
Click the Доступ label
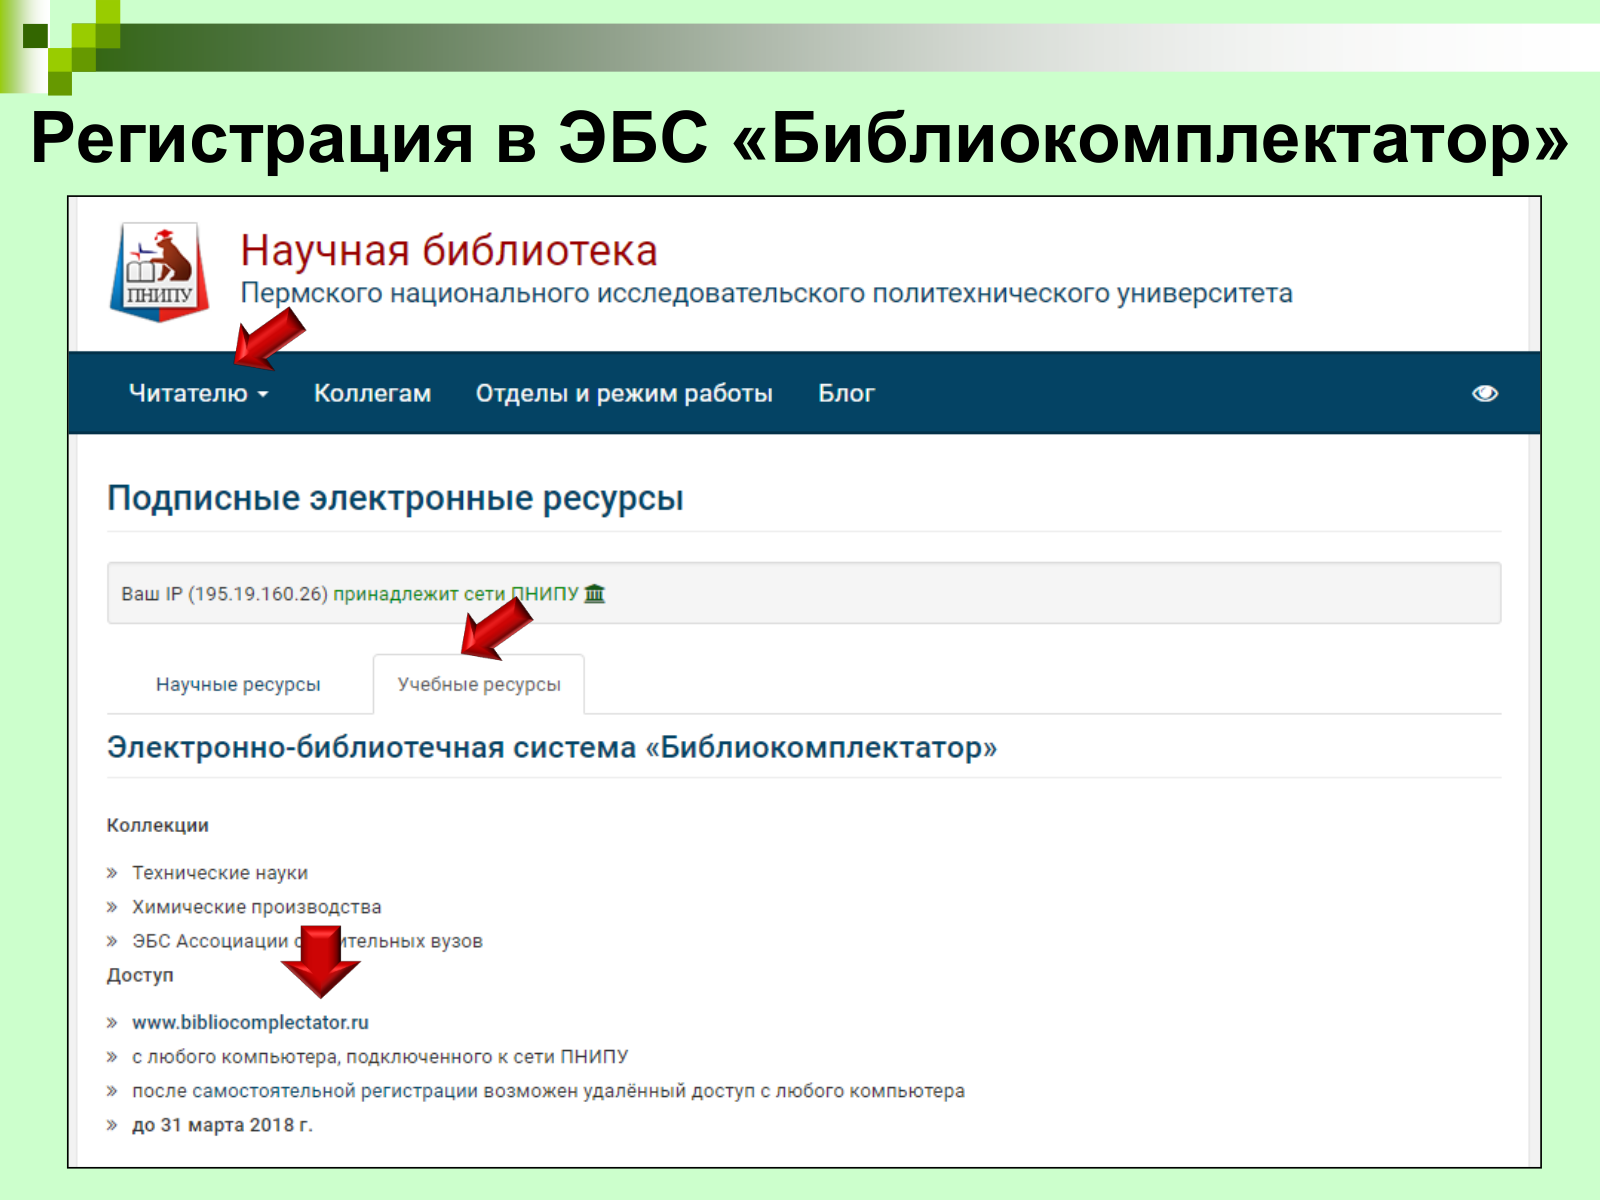pos(140,975)
